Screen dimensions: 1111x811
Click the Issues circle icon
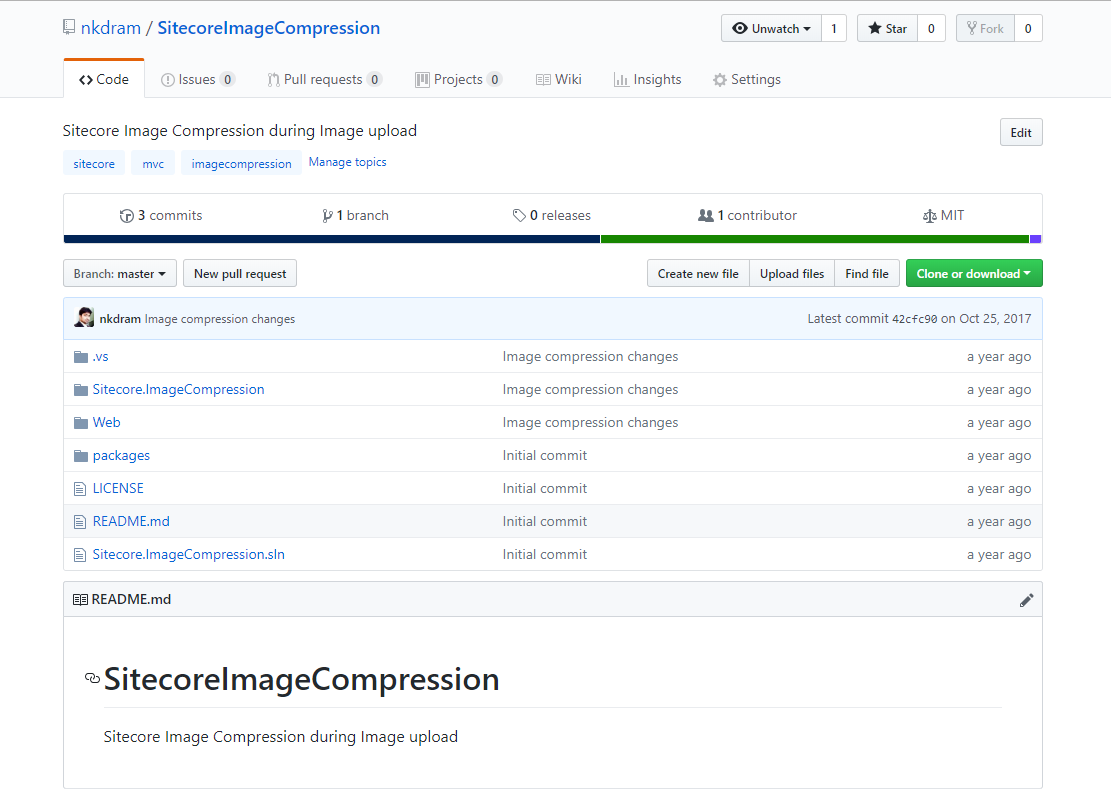tap(168, 80)
